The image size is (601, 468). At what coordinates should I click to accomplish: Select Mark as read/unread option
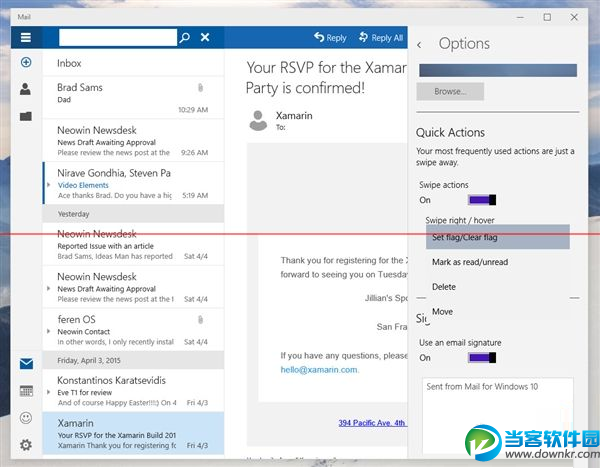pos(498,262)
